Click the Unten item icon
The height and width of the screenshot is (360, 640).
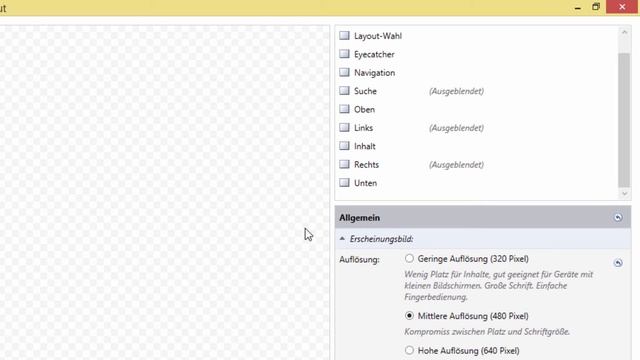[344, 182]
